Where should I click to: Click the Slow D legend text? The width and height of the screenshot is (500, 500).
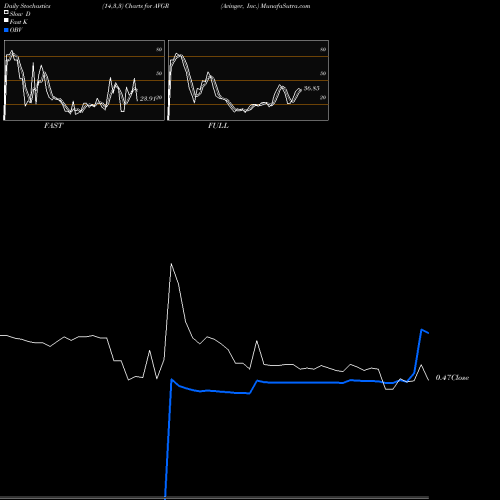click(x=20, y=14)
